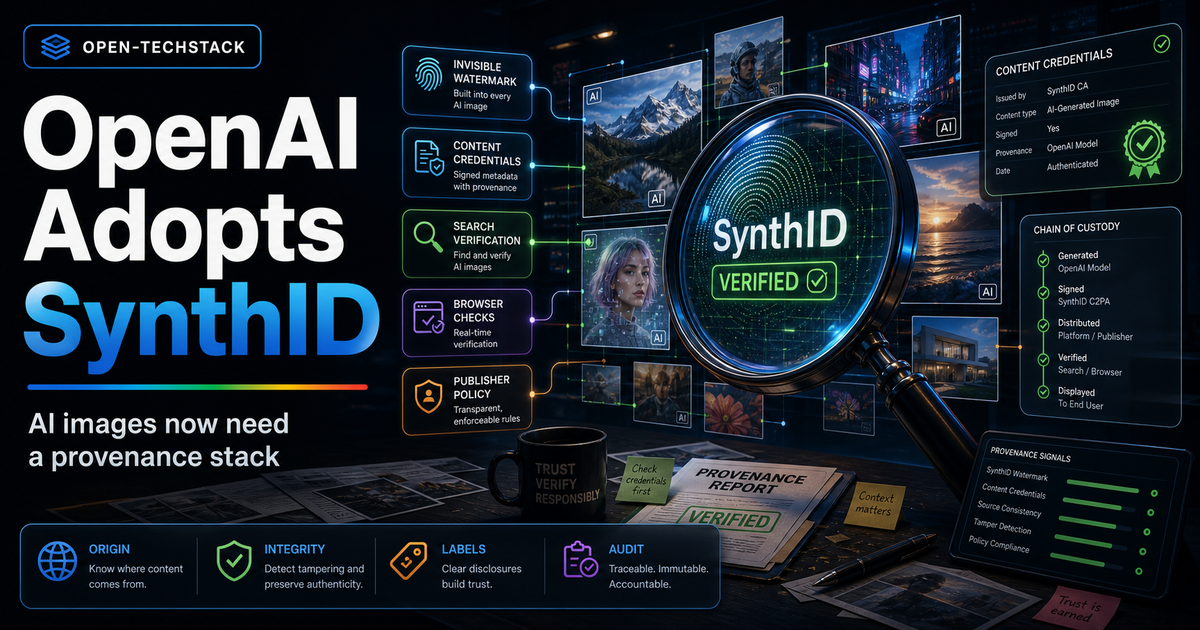Select the orange tag Labels icon
Viewport: 1200px width, 630px height.
coord(408,563)
